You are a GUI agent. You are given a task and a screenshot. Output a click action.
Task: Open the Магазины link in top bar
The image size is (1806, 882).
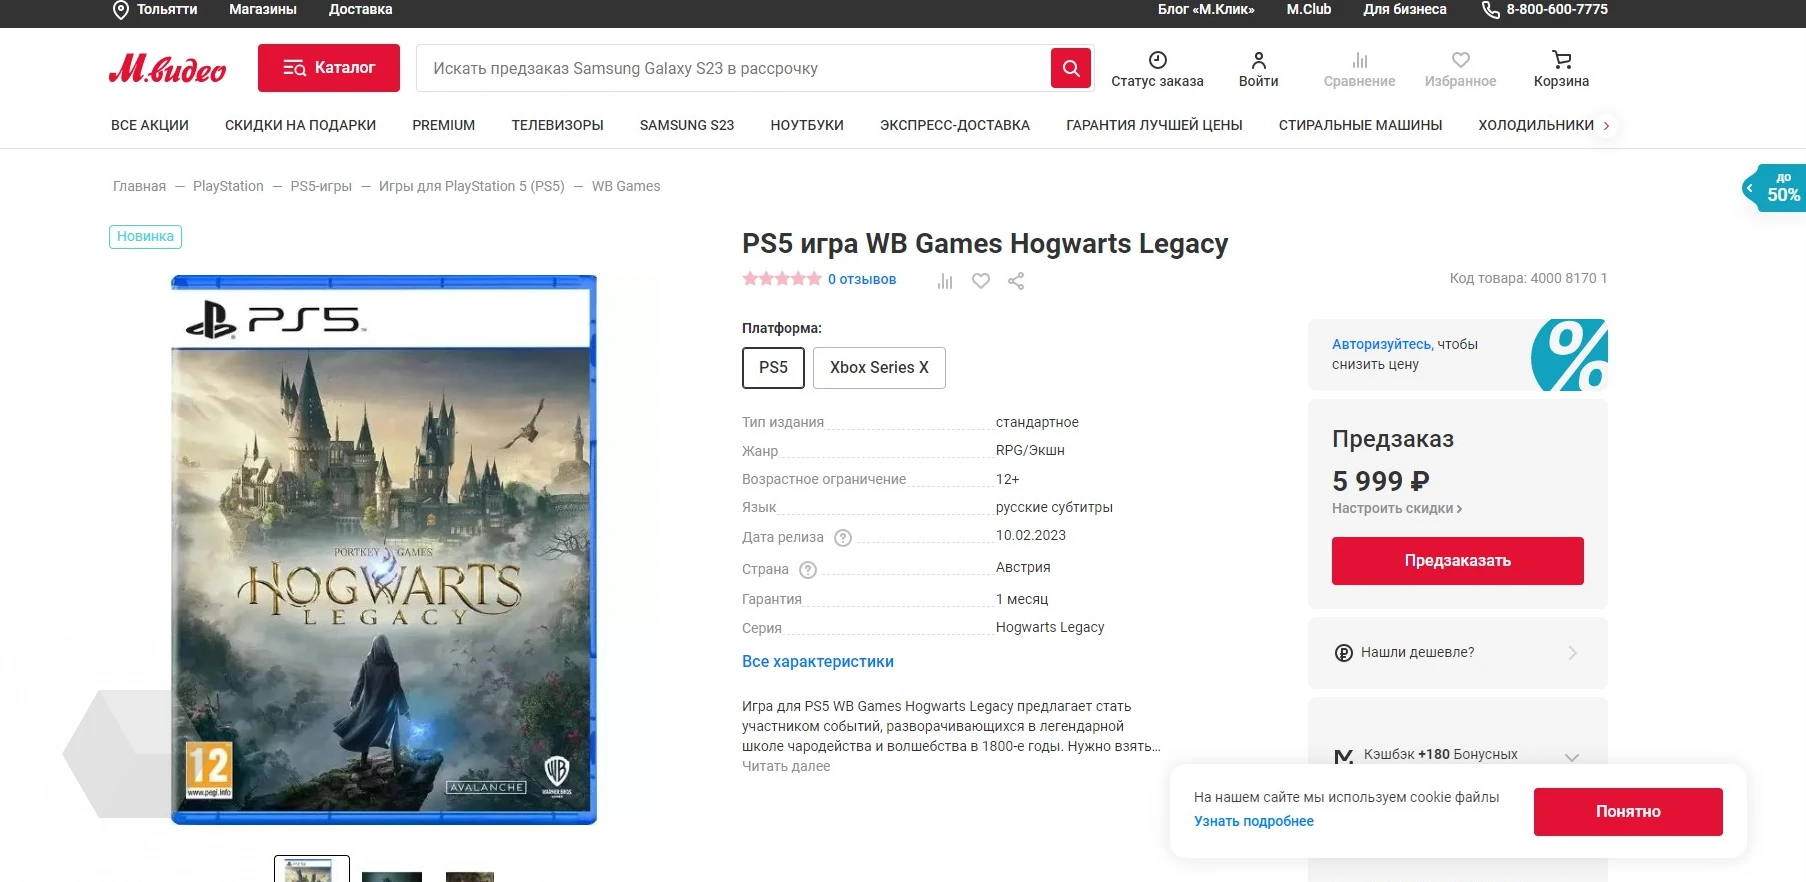click(x=263, y=9)
